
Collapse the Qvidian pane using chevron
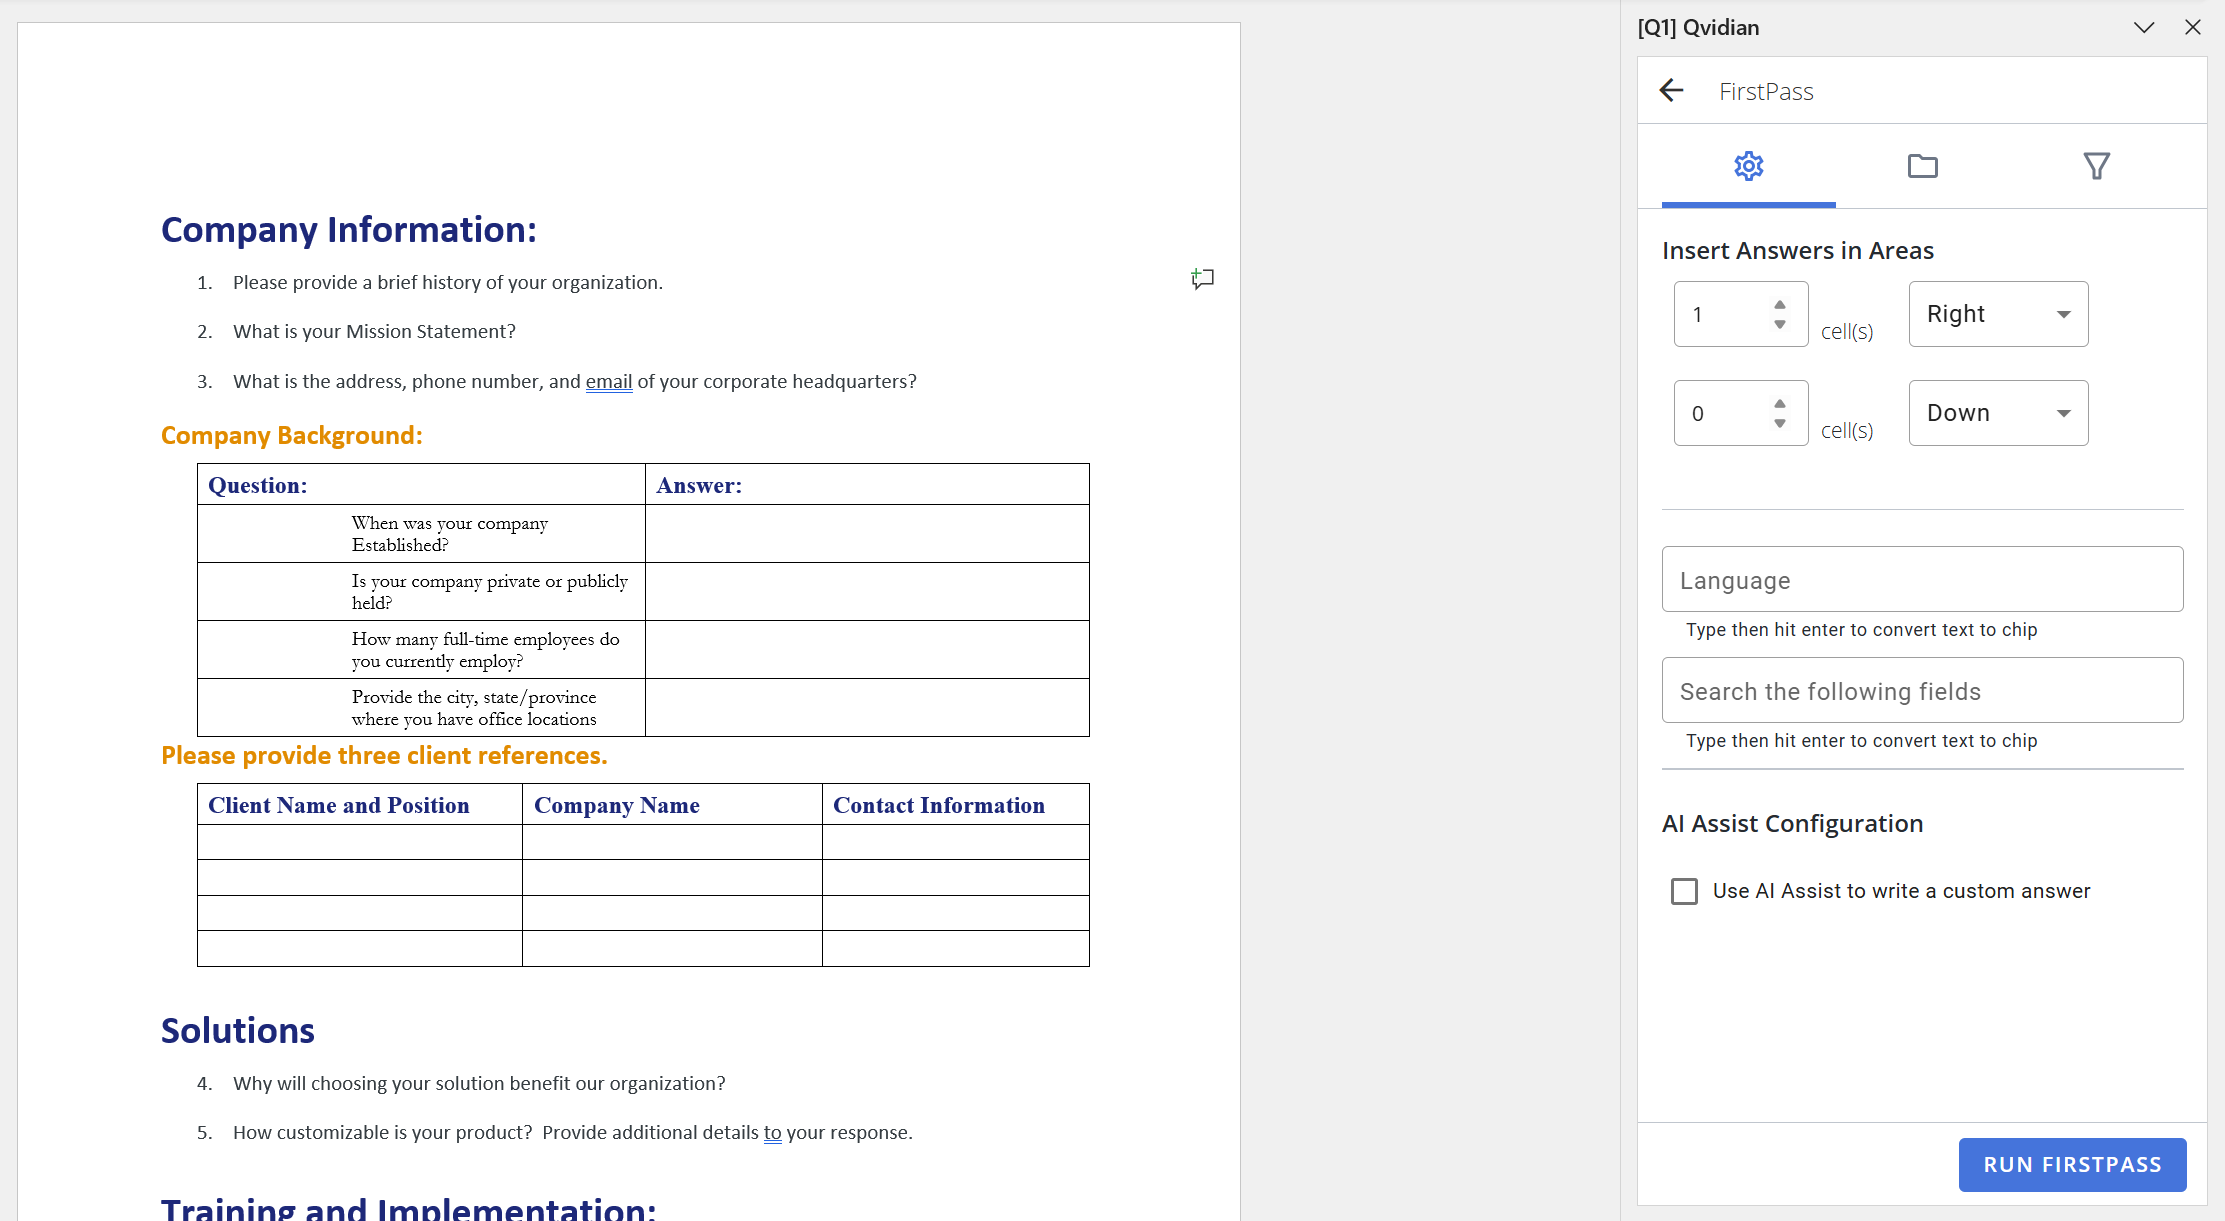click(x=2143, y=28)
